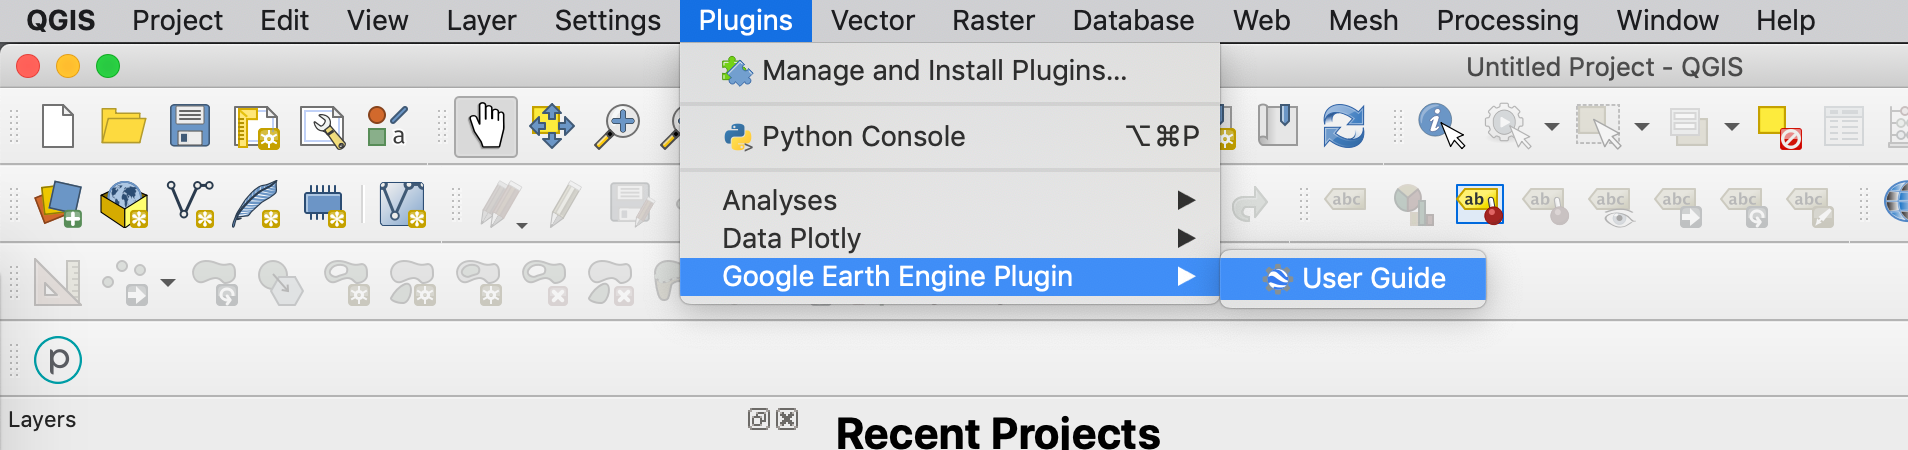
Task: Click Deselect Features from All Layers icon
Action: pos(1779,127)
